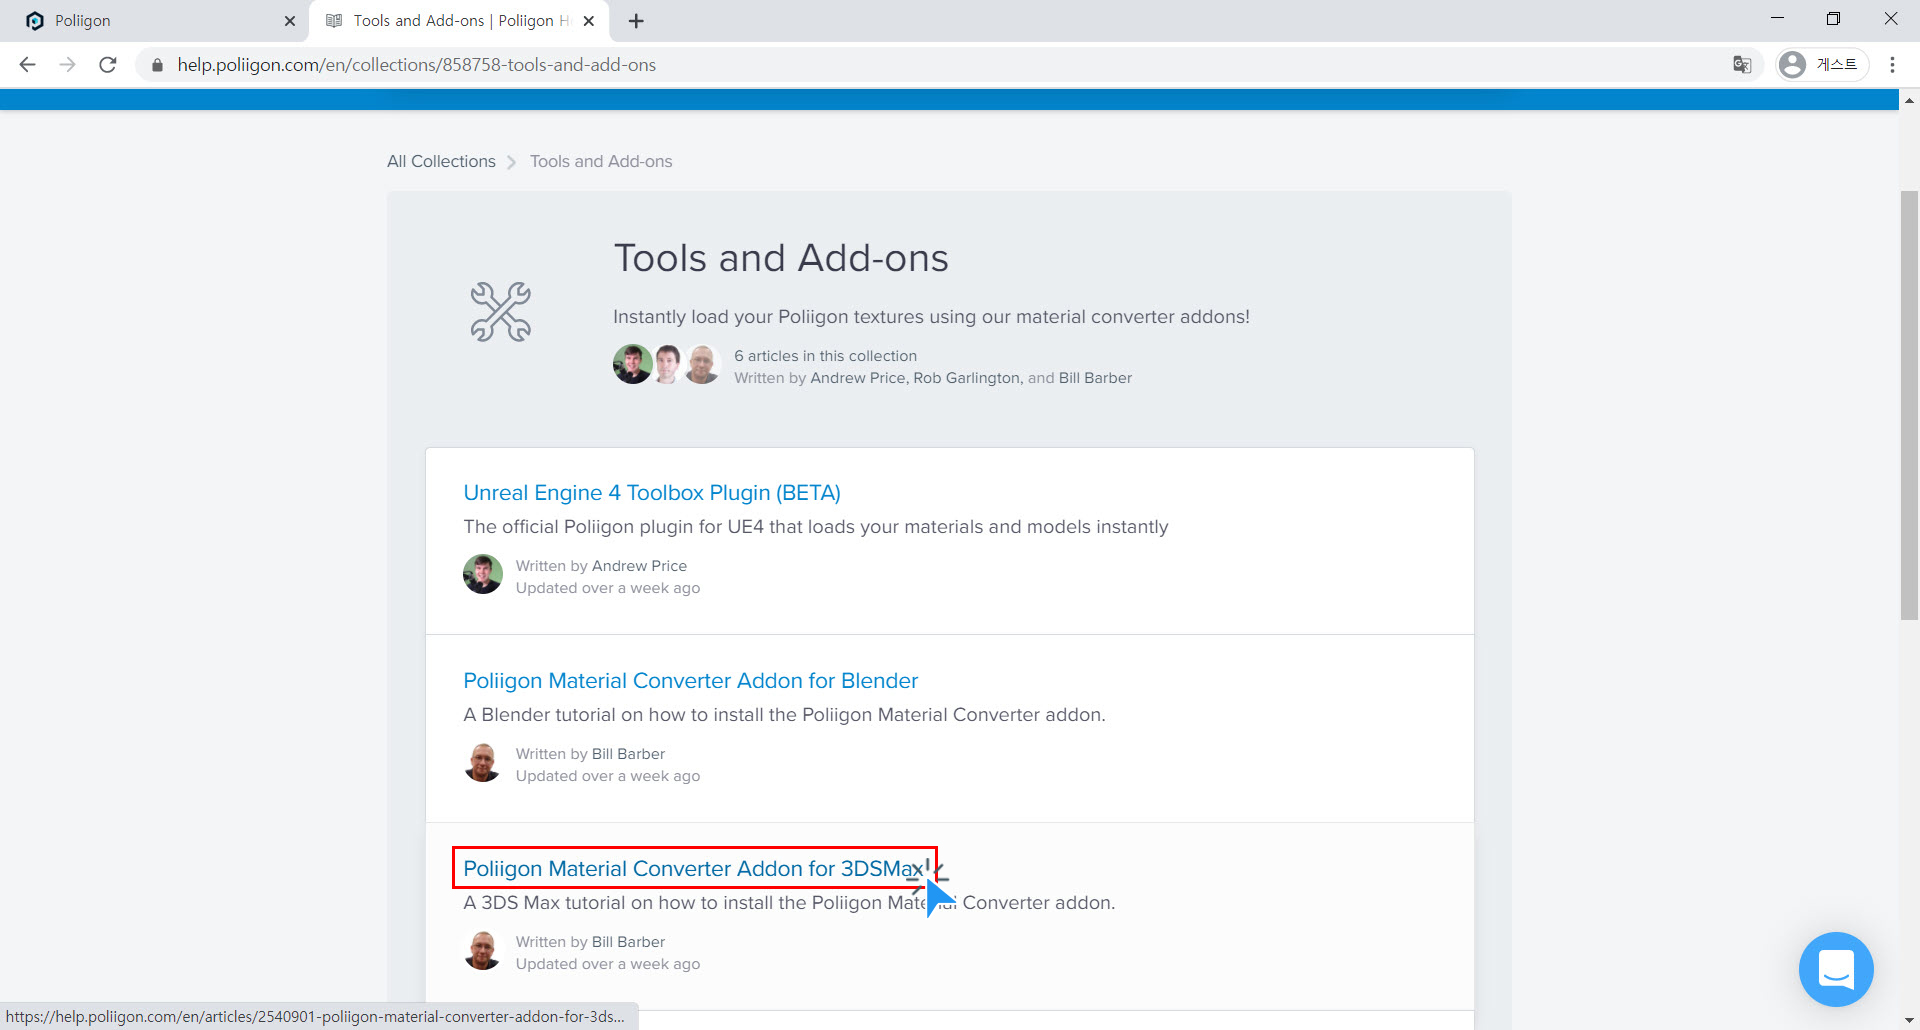Screen dimensions: 1920x1030
Task: Click the second author avatar in header
Action: [667, 364]
